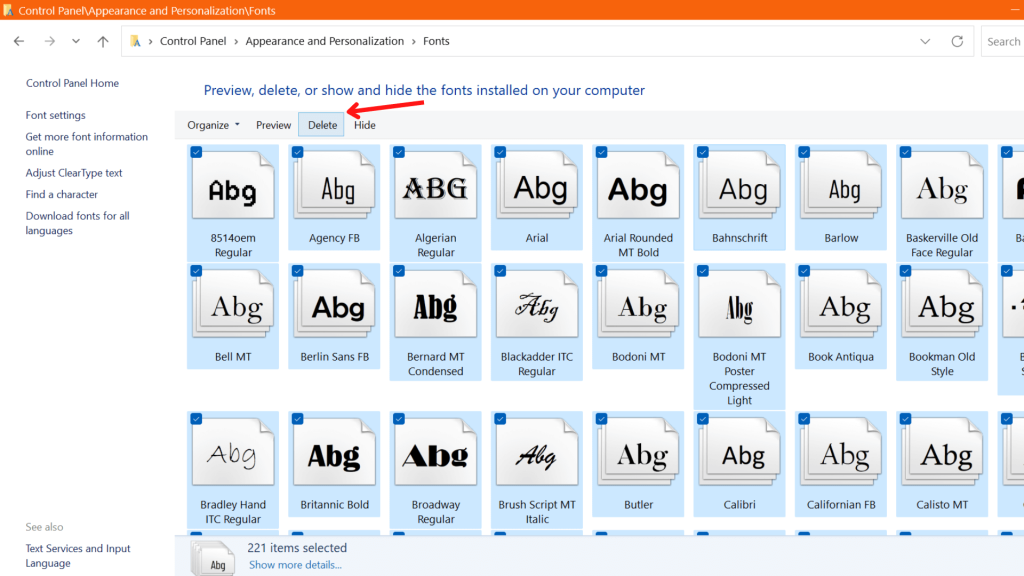Click Show more details link
Image resolution: width=1024 pixels, height=576 pixels.
295,565
